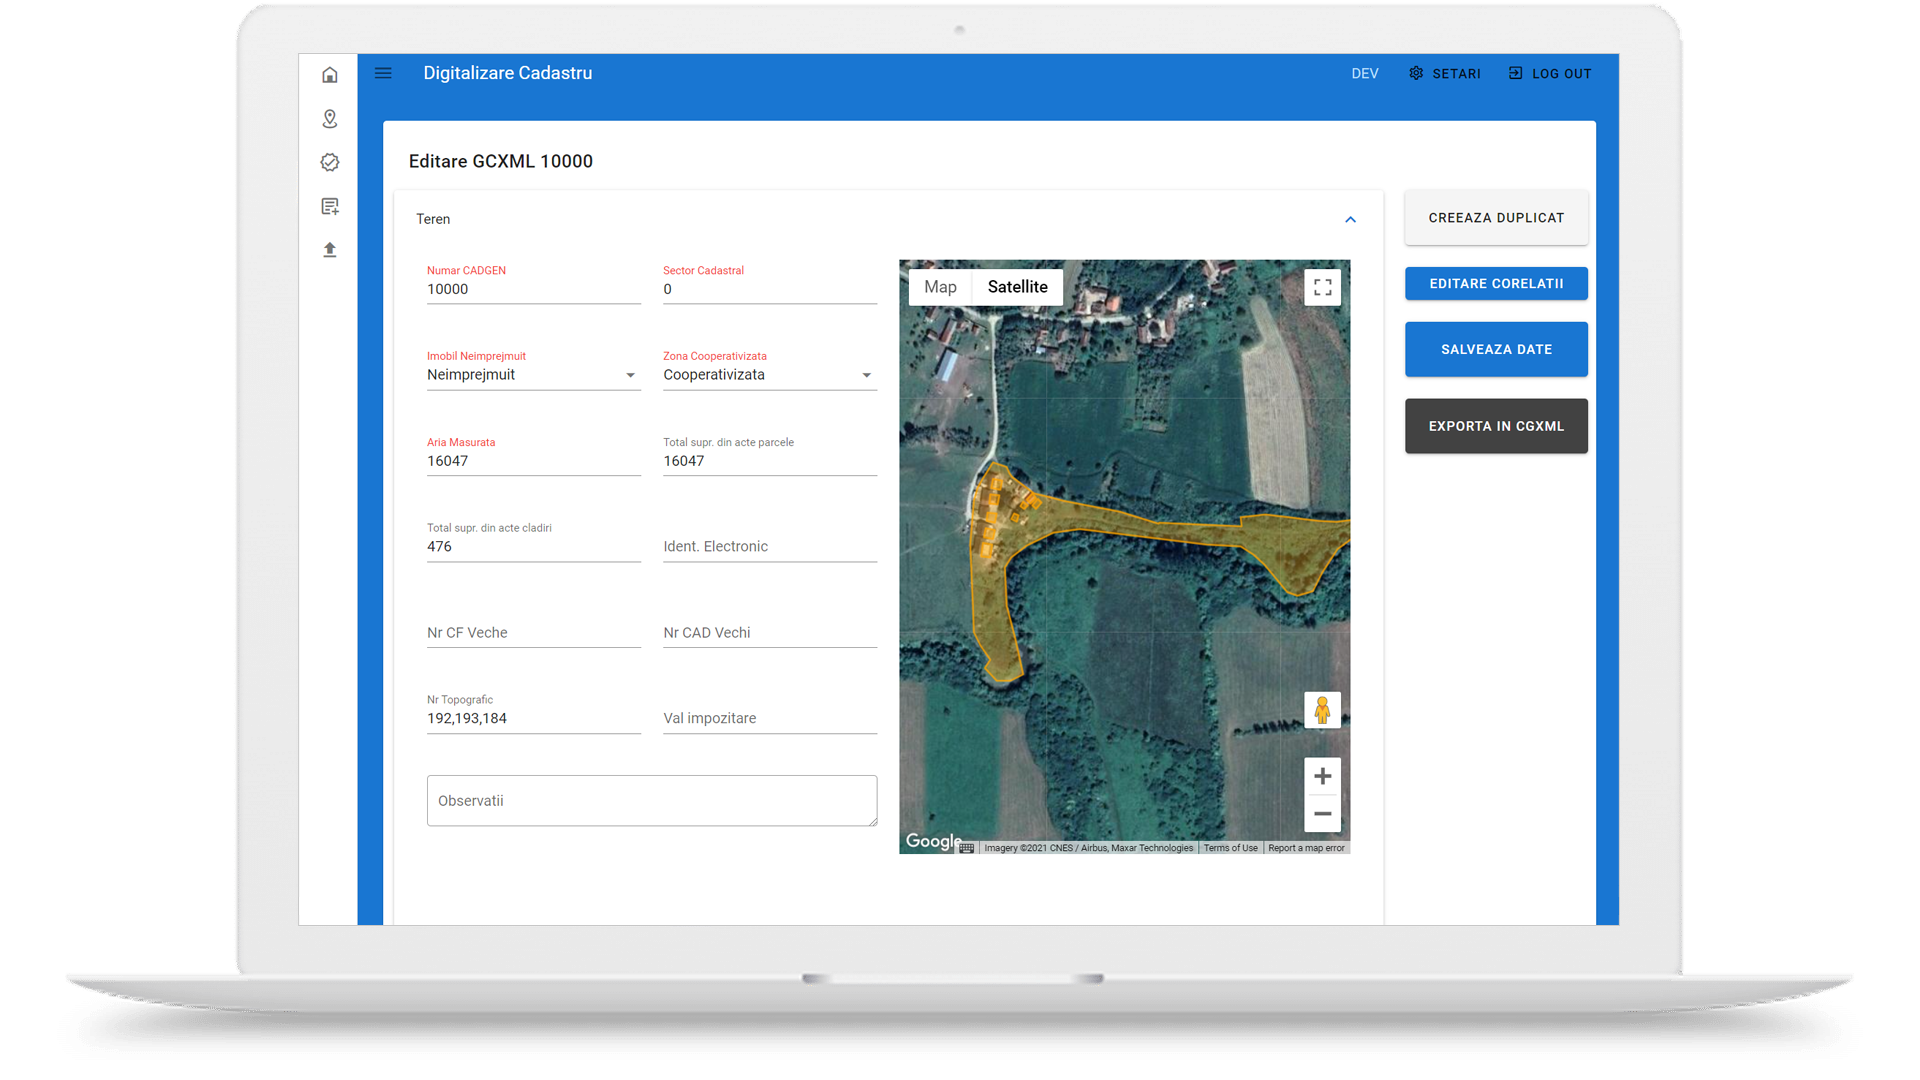The image size is (1920, 1080).
Task: Open the home icon in sidebar
Action: (x=330, y=75)
